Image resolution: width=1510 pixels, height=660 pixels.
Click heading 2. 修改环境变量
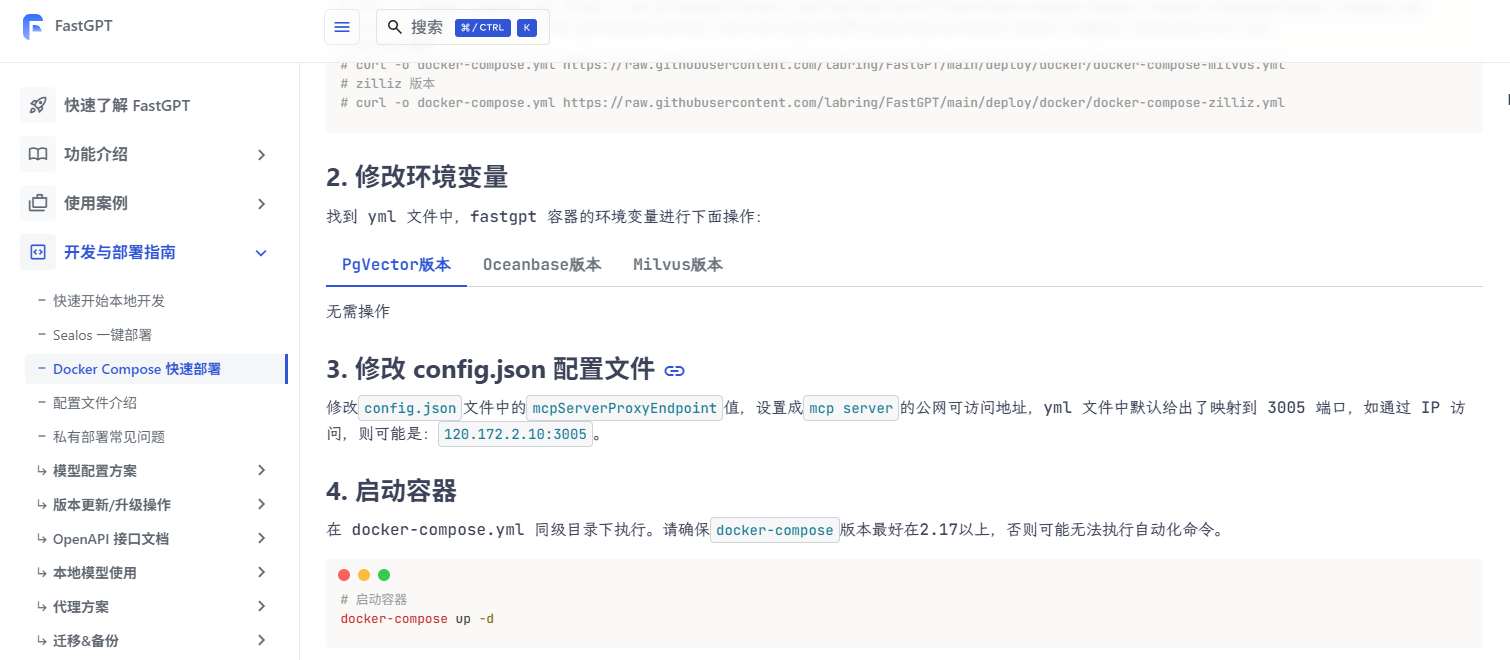pos(417,177)
